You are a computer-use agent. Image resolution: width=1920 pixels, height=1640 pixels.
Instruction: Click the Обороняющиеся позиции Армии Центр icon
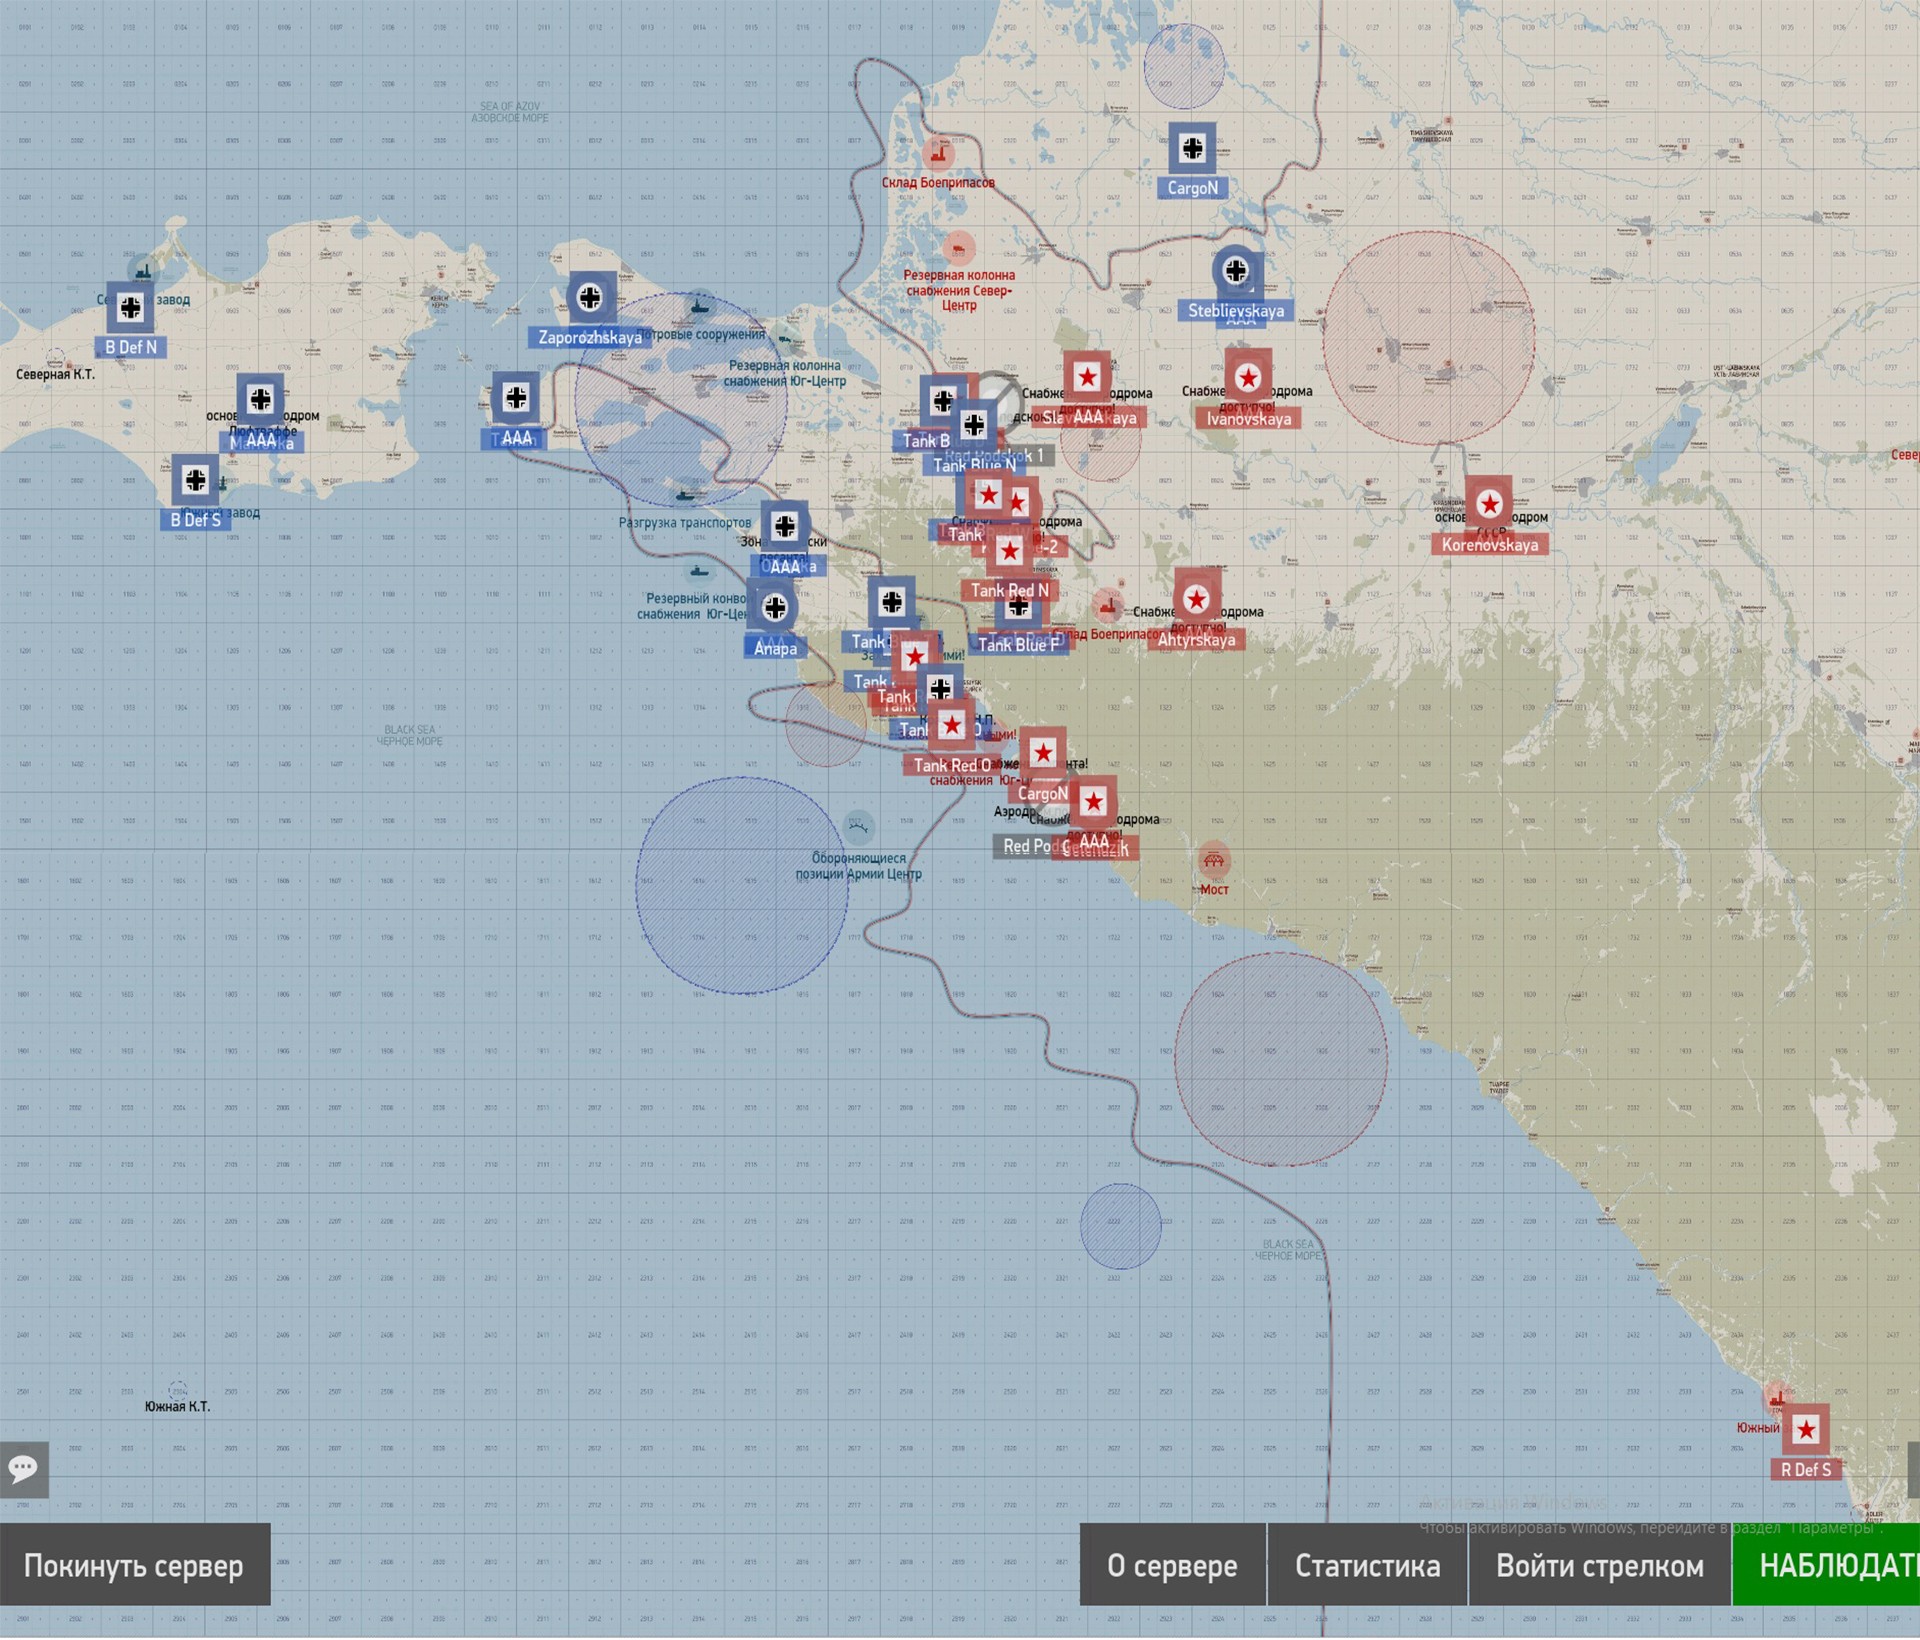[858, 827]
